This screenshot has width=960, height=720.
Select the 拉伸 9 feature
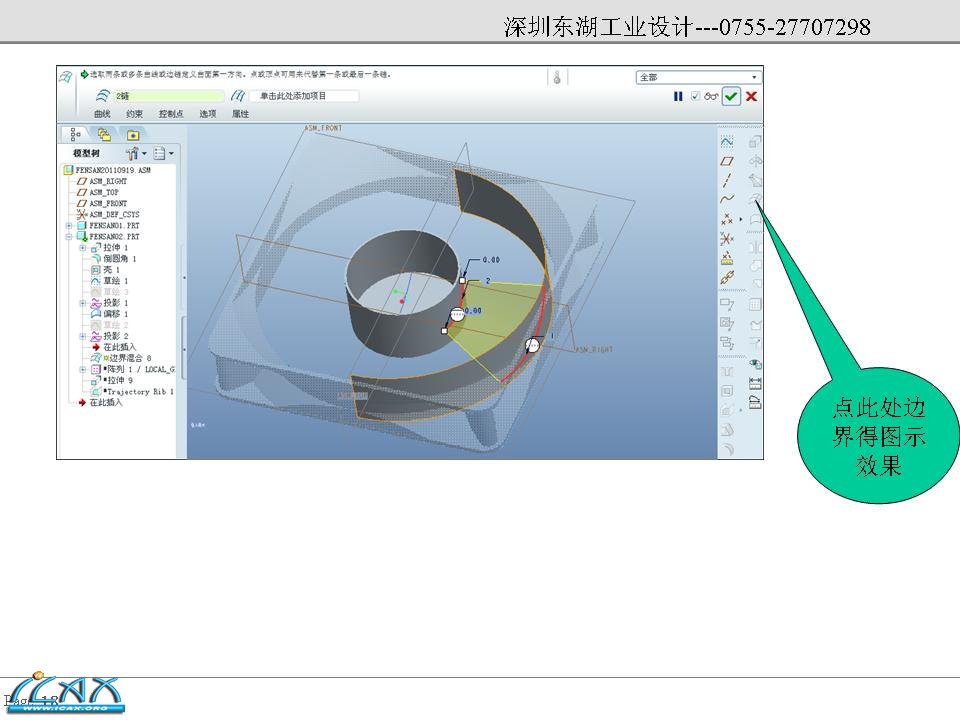[112, 380]
